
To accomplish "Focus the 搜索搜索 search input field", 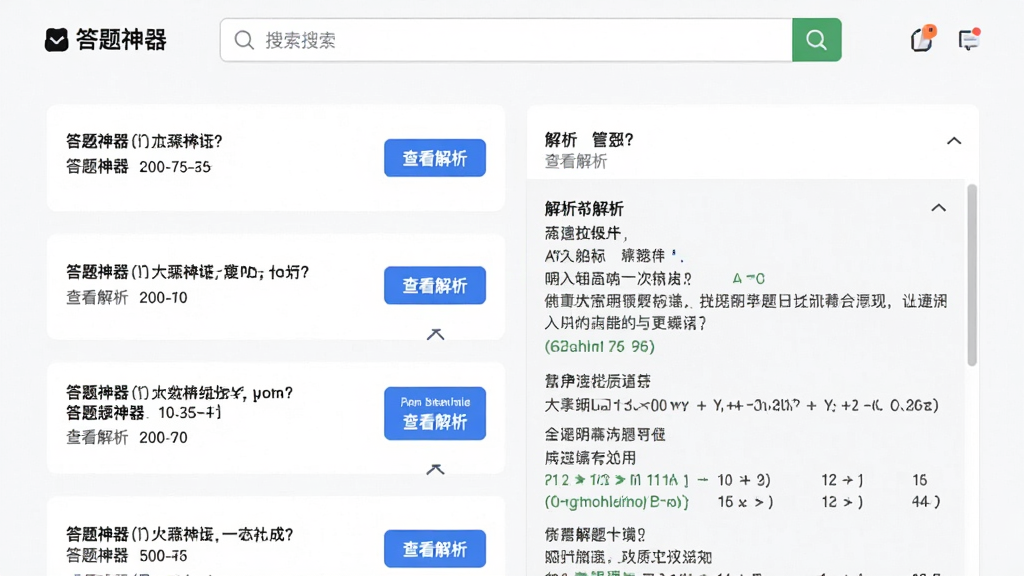I will (506, 40).
